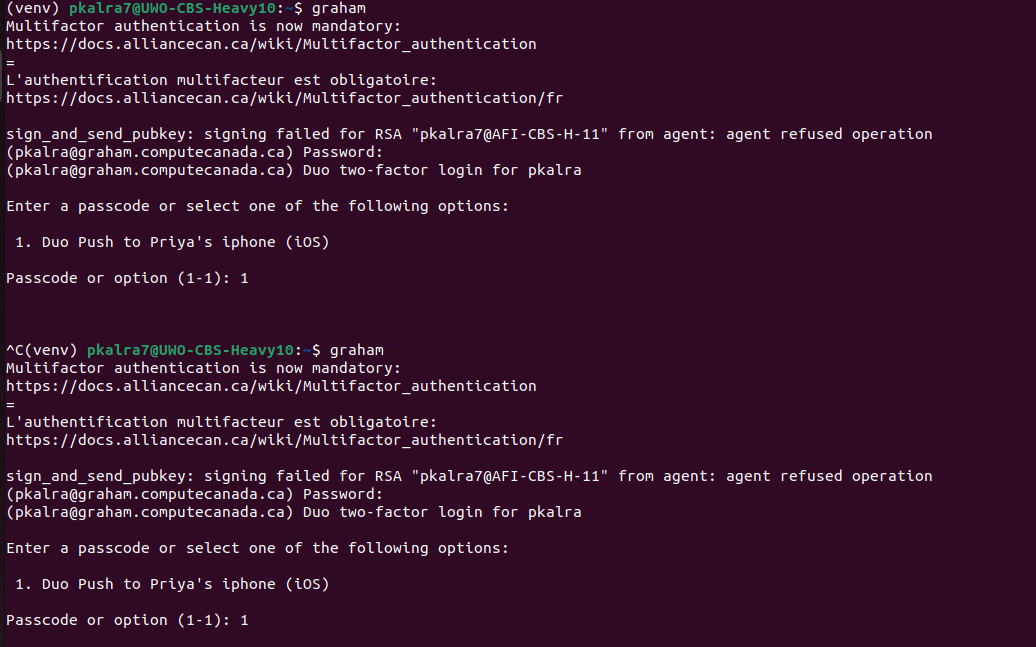This screenshot has height=647, width=1036.
Task: Click the latest agent refused operation error
Action: coord(850,476)
